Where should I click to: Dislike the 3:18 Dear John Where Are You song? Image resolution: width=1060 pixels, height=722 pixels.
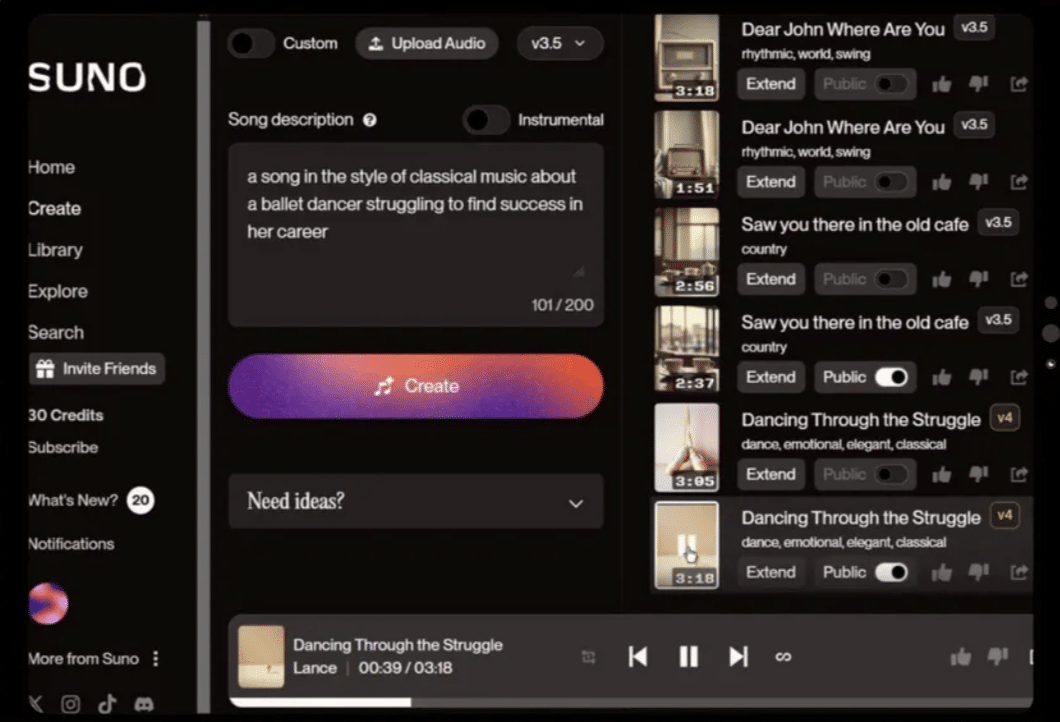[x=978, y=84]
